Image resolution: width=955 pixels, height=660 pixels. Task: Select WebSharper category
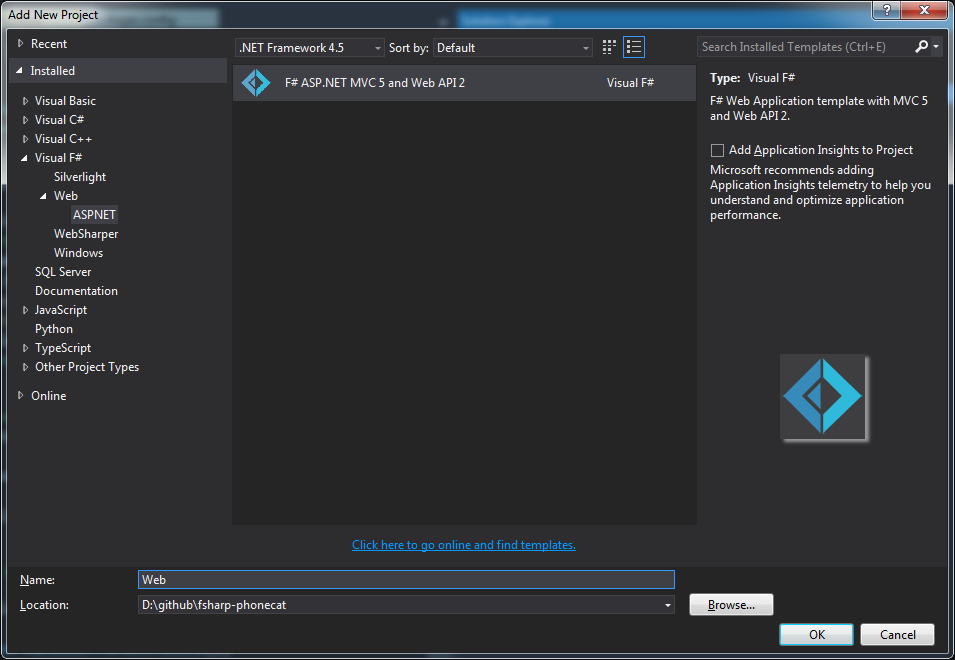[86, 234]
